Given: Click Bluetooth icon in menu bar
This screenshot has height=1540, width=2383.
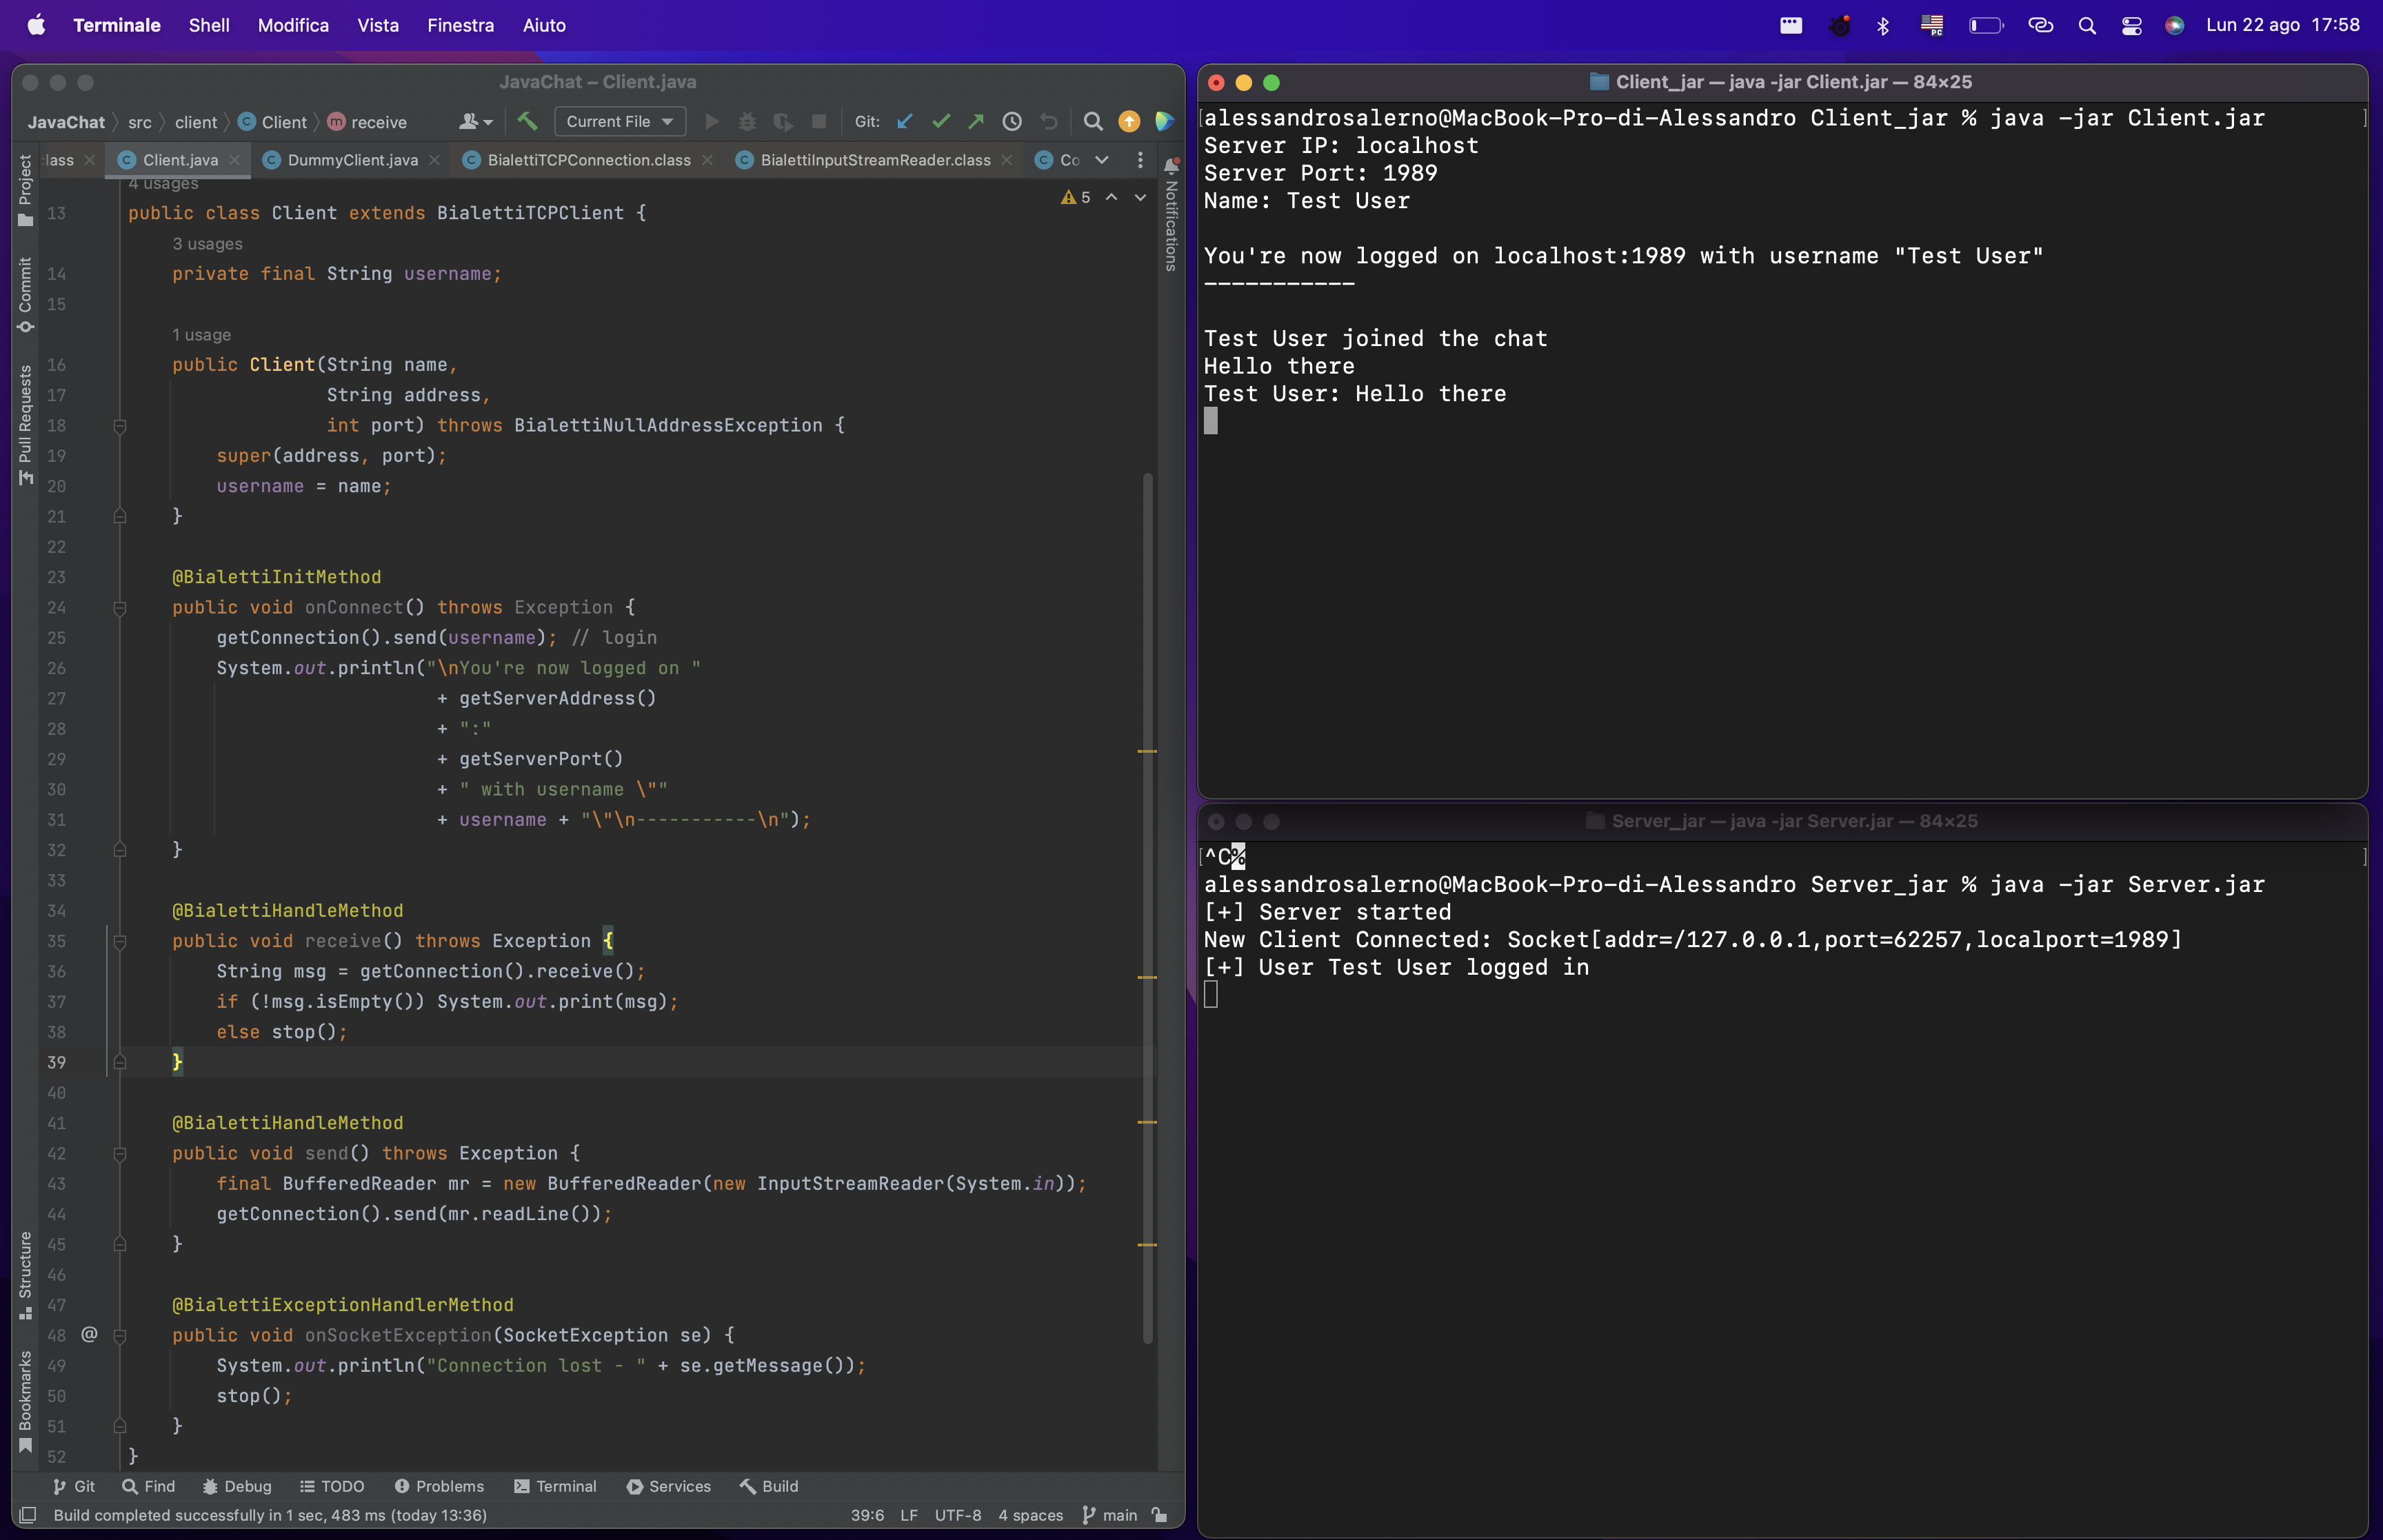Looking at the screenshot, I should (1883, 26).
